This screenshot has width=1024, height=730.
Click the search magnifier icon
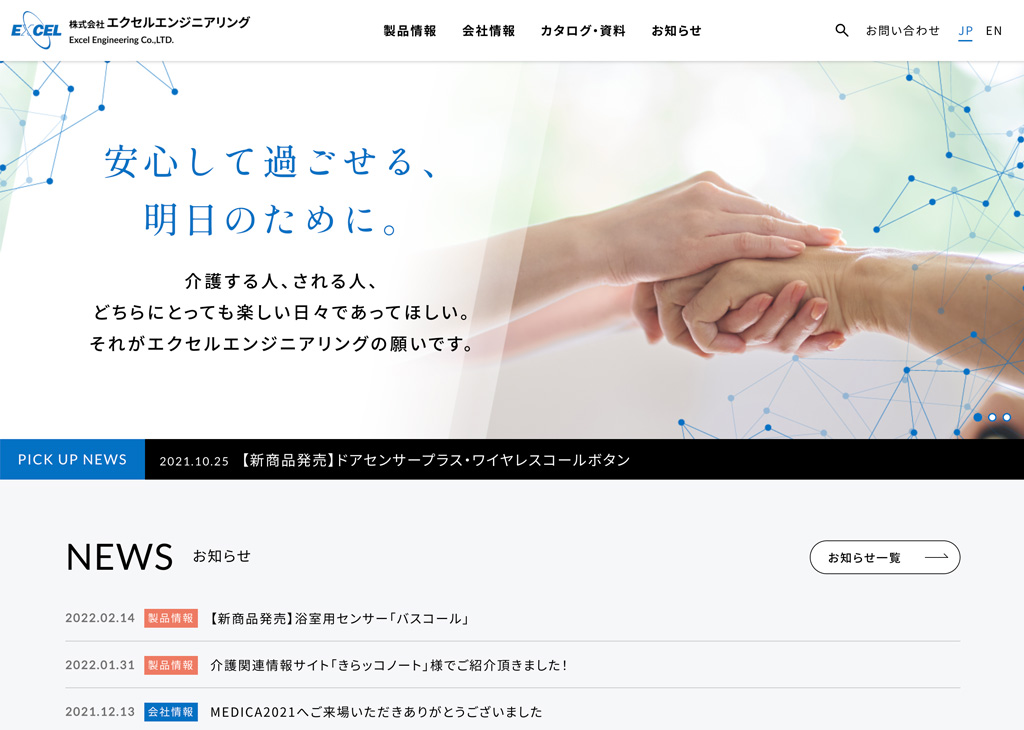tap(842, 30)
